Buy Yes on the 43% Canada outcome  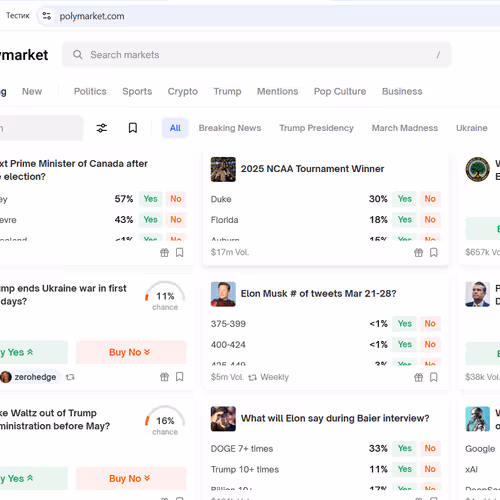tap(150, 220)
